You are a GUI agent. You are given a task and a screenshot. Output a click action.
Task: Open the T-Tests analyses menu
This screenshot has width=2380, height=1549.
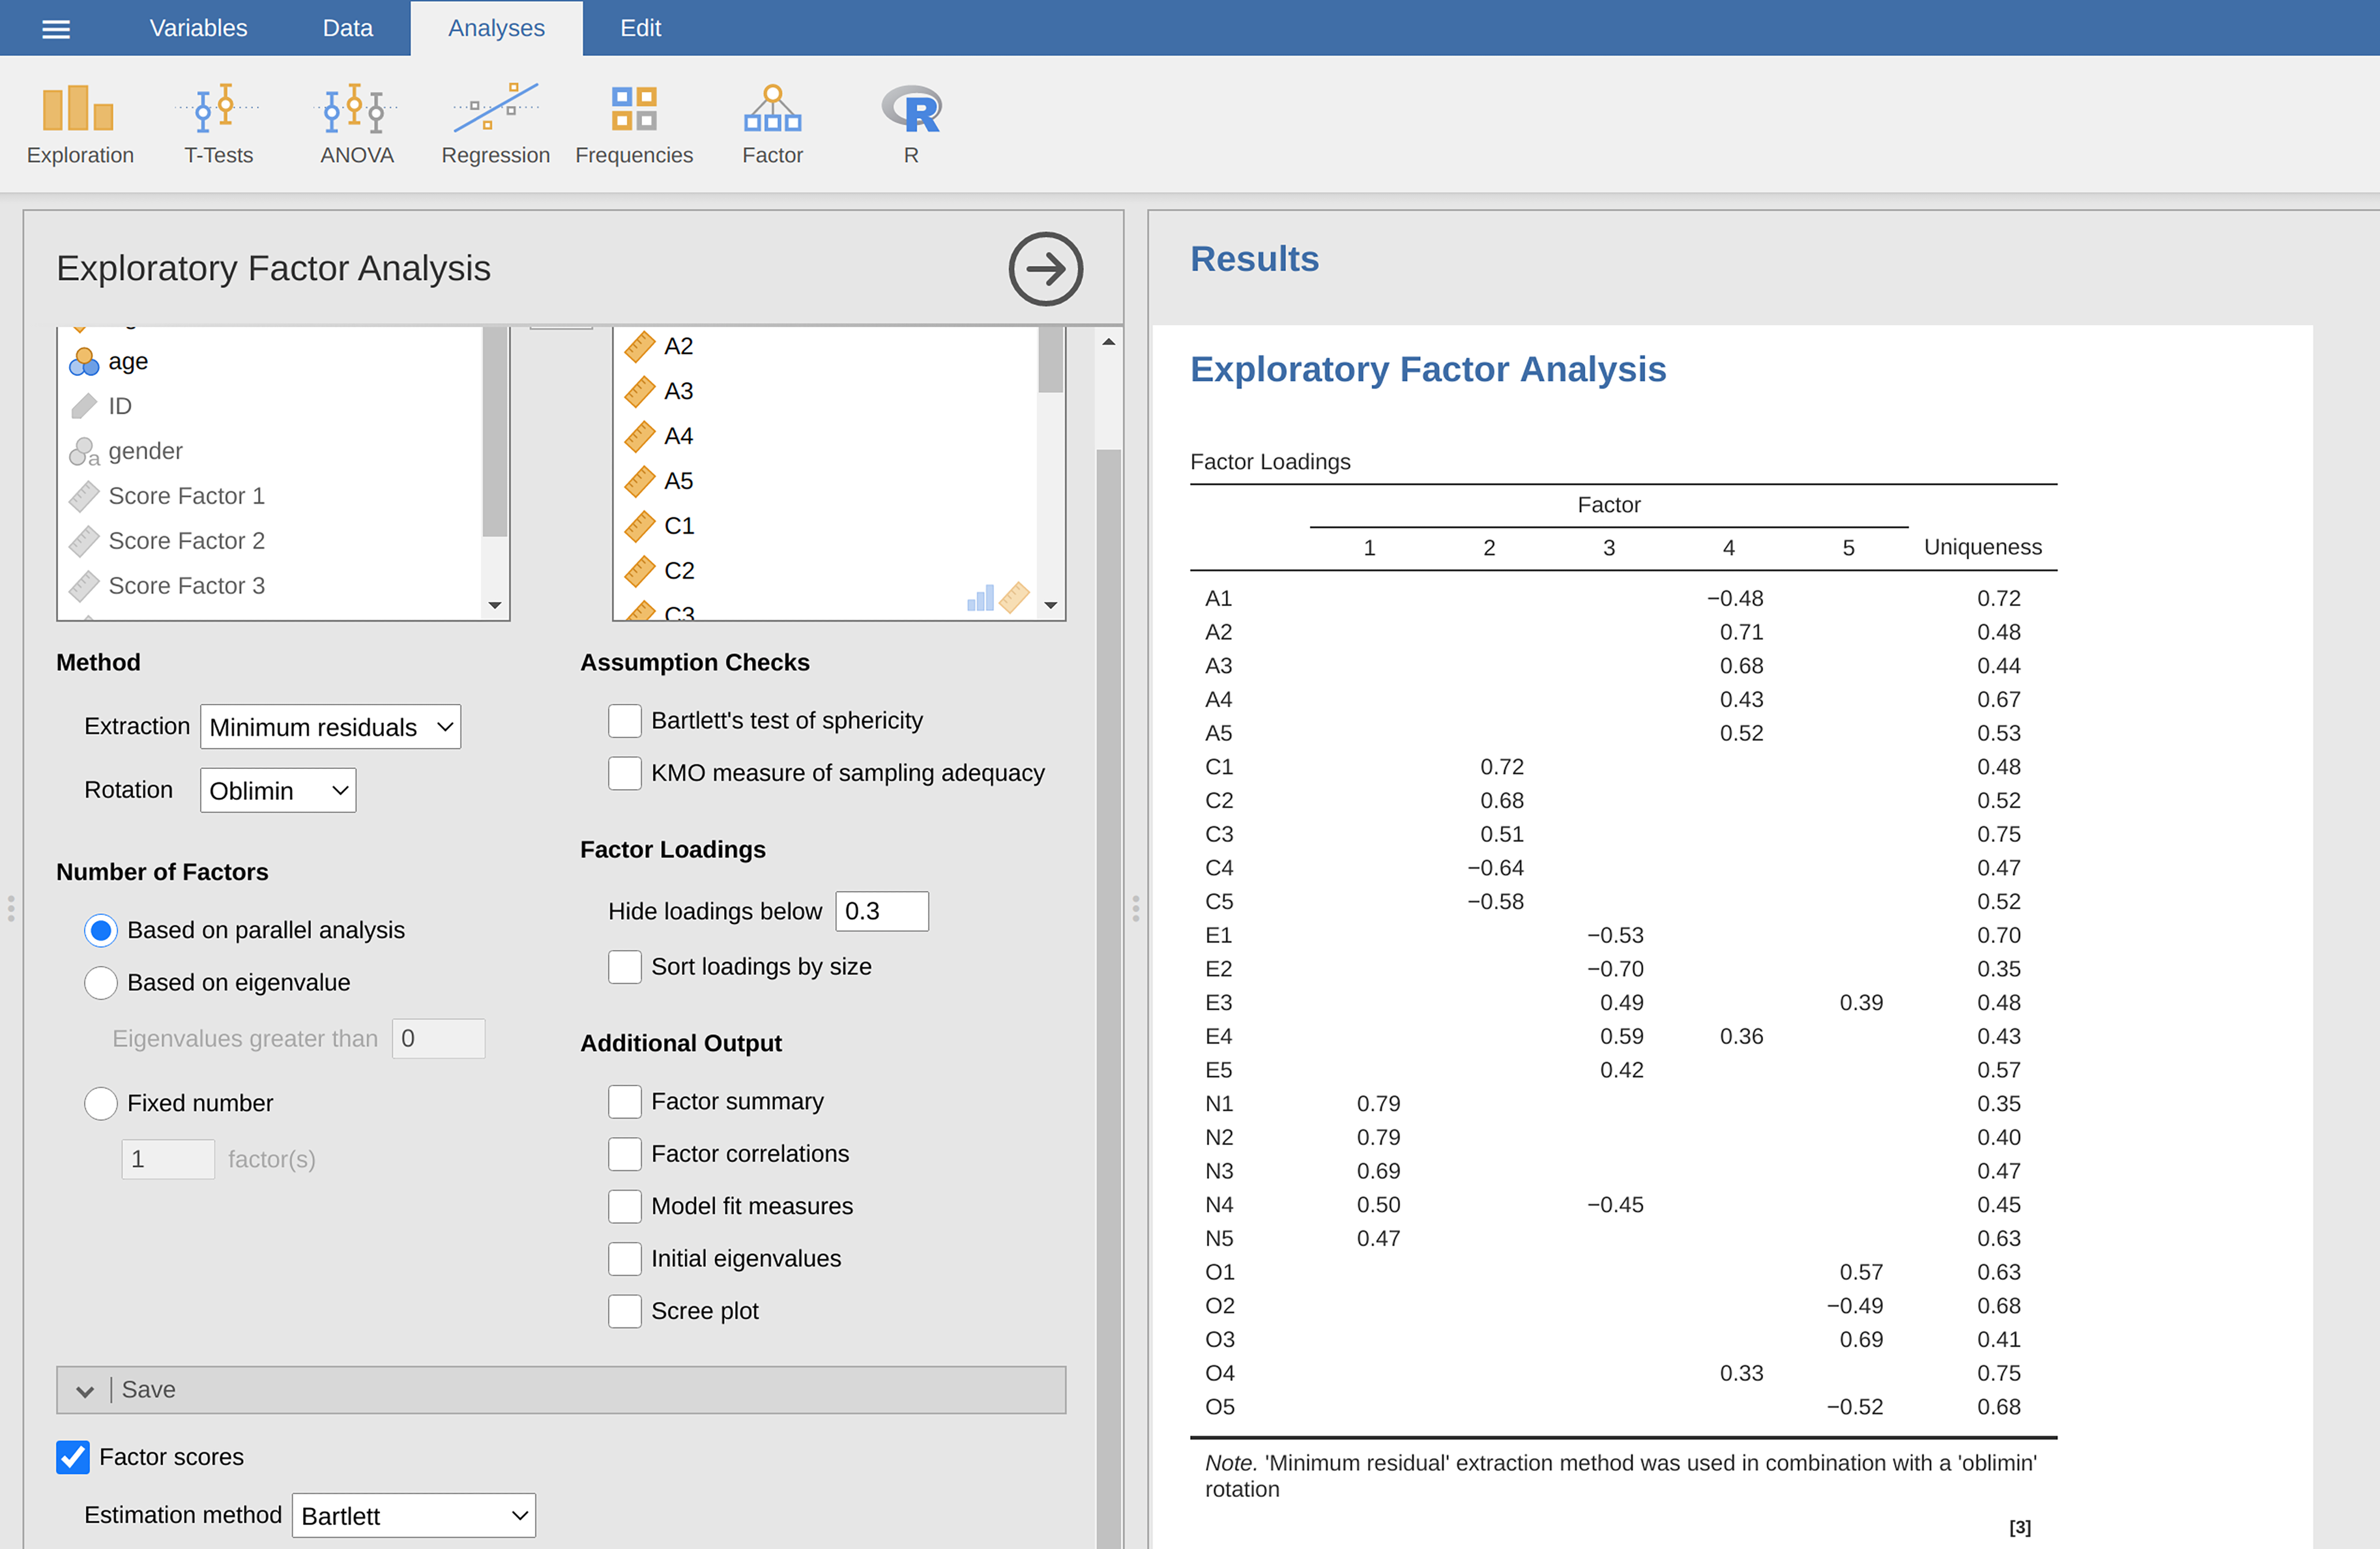click(218, 125)
